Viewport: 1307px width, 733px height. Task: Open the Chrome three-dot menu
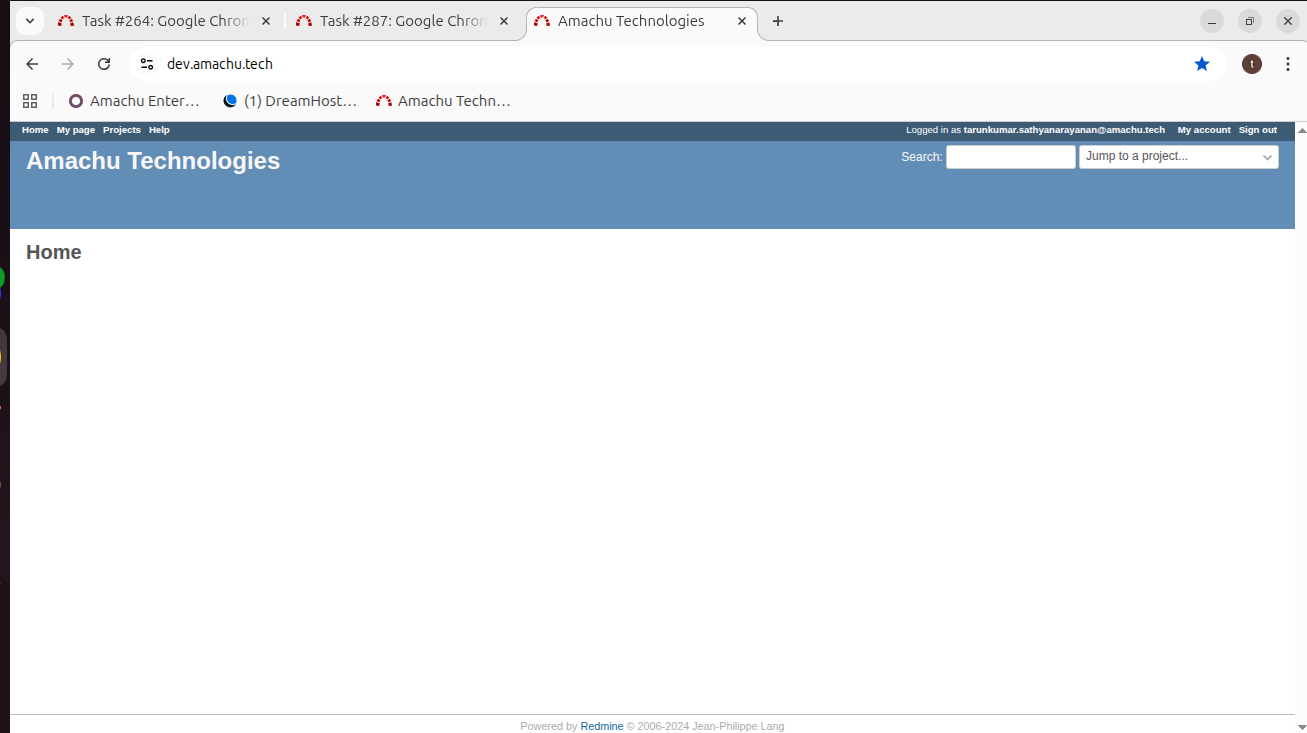point(1287,64)
